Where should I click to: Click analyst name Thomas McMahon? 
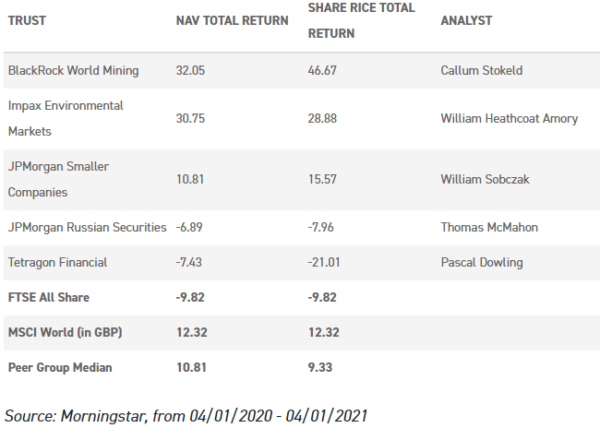tap(489, 227)
